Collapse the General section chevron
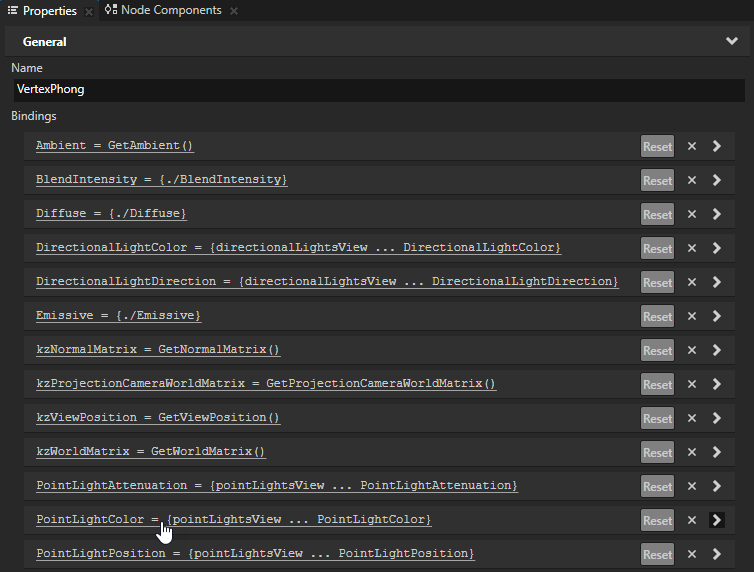 pyautogui.click(x=732, y=42)
